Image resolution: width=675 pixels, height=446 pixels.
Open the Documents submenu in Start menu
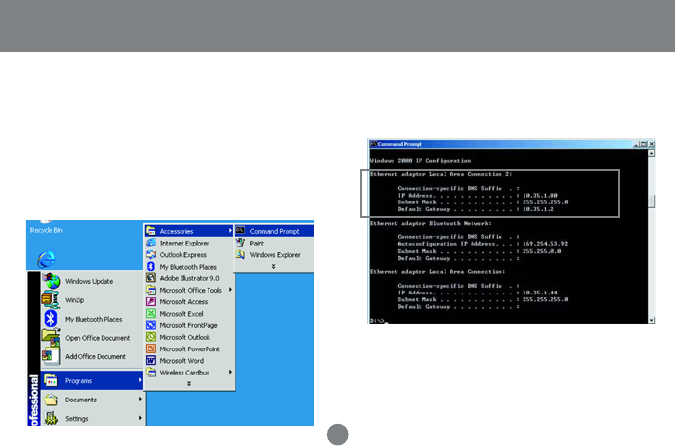tap(92, 400)
